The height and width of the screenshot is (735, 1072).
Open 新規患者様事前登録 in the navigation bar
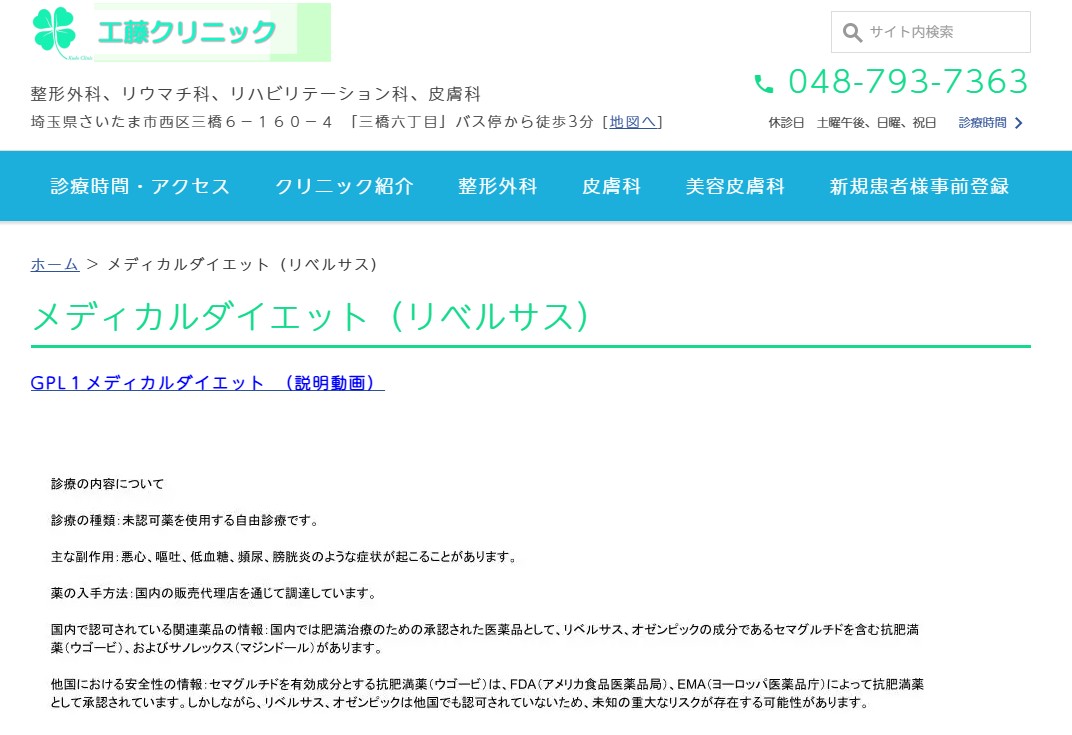point(920,186)
